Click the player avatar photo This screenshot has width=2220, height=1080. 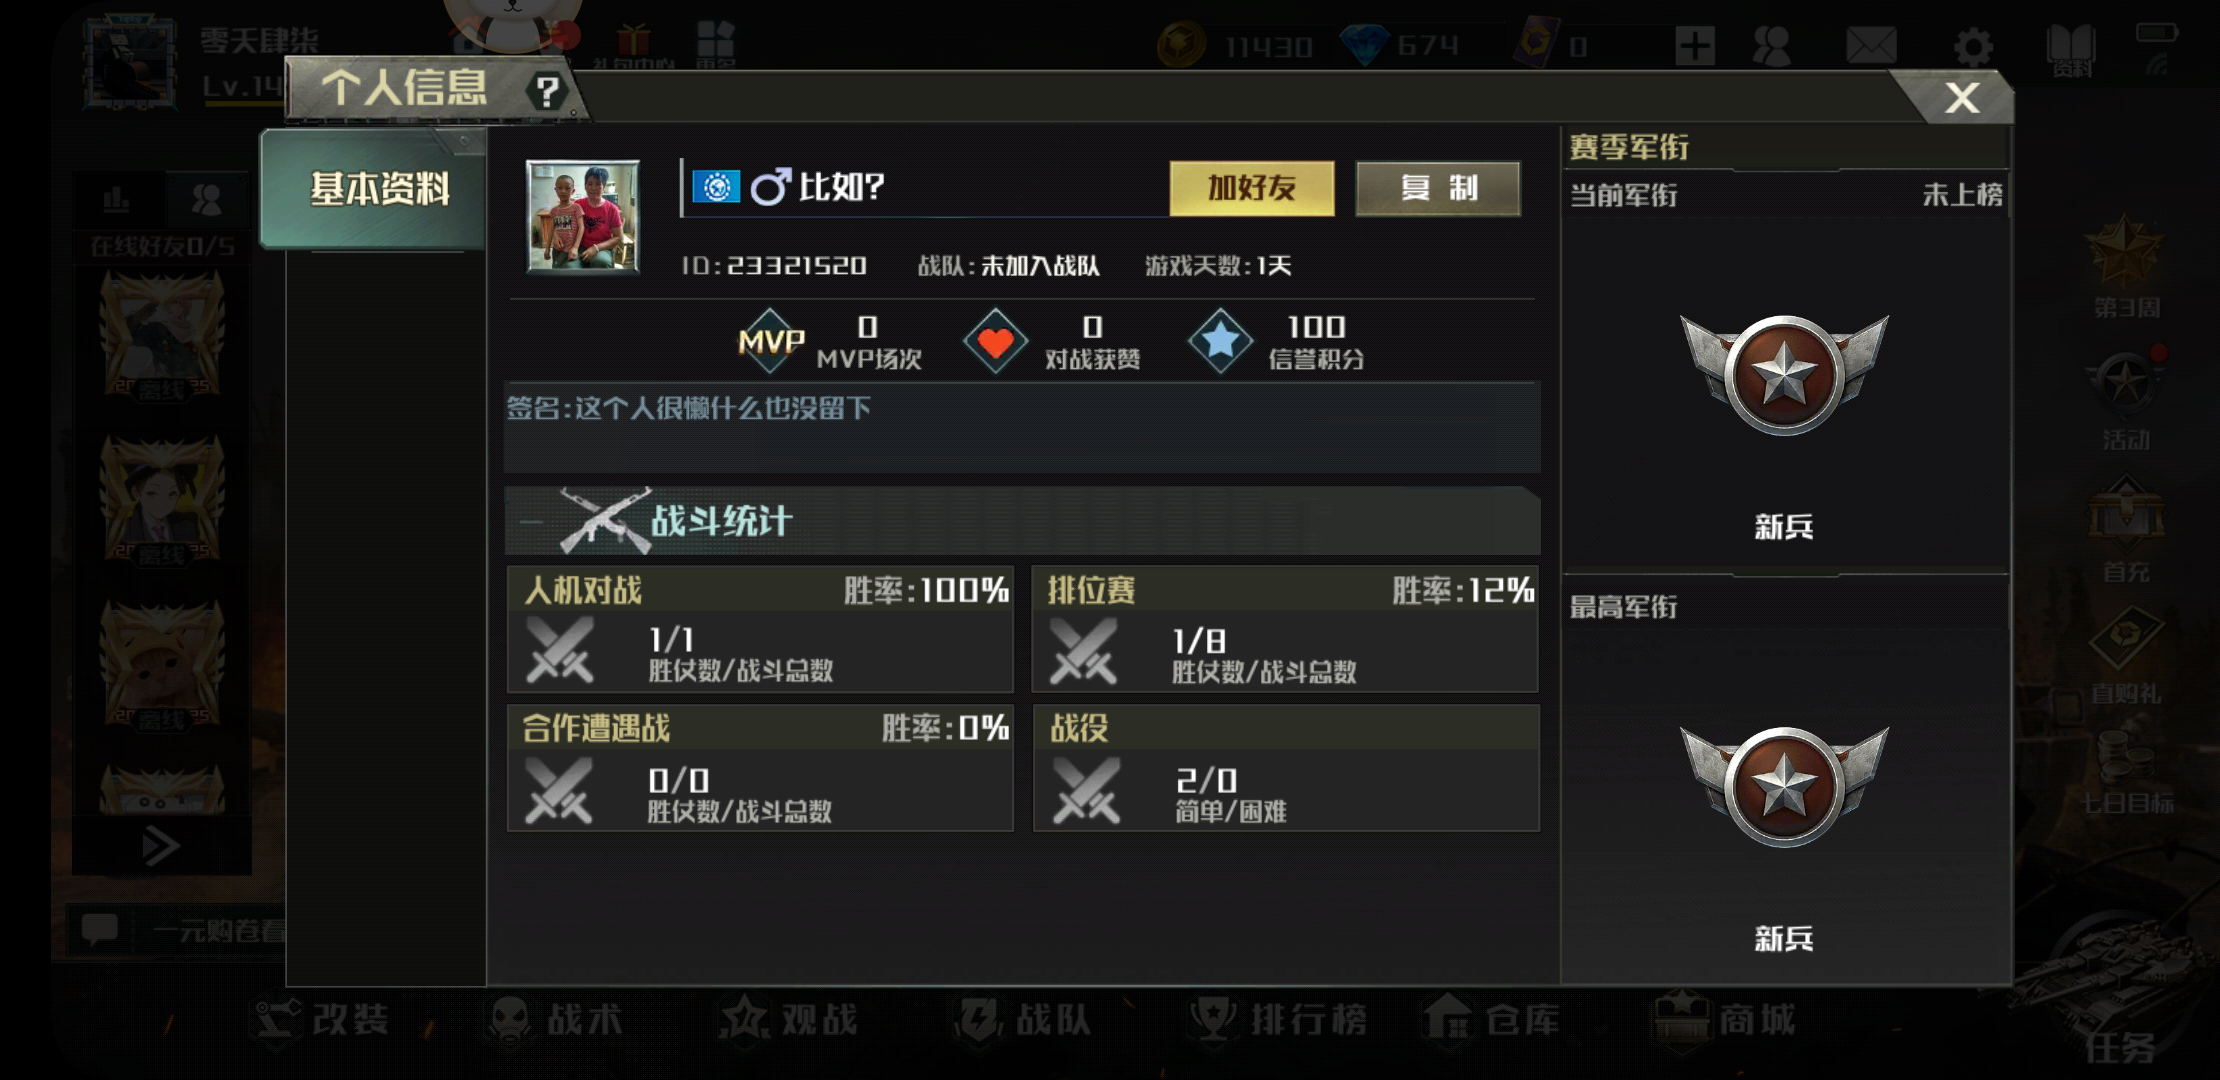coord(583,216)
